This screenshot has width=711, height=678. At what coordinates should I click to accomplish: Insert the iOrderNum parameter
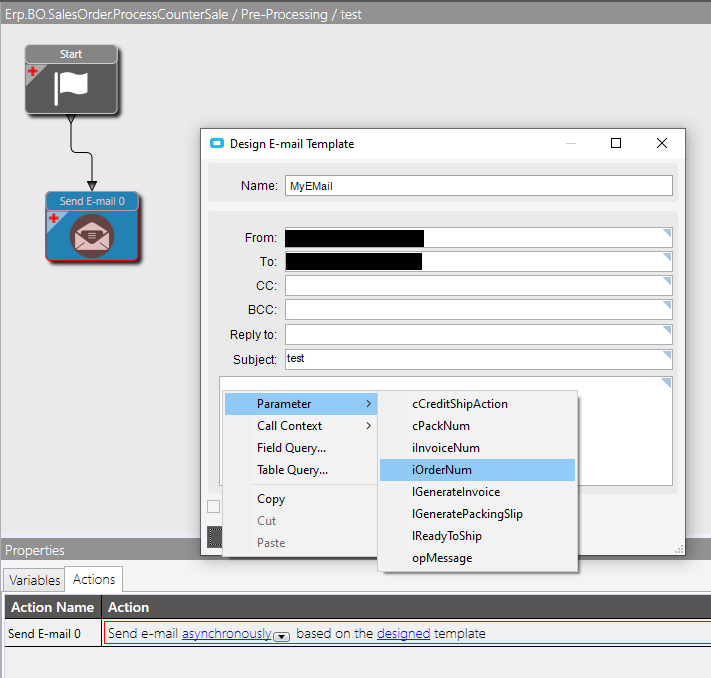(x=477, y=469)
